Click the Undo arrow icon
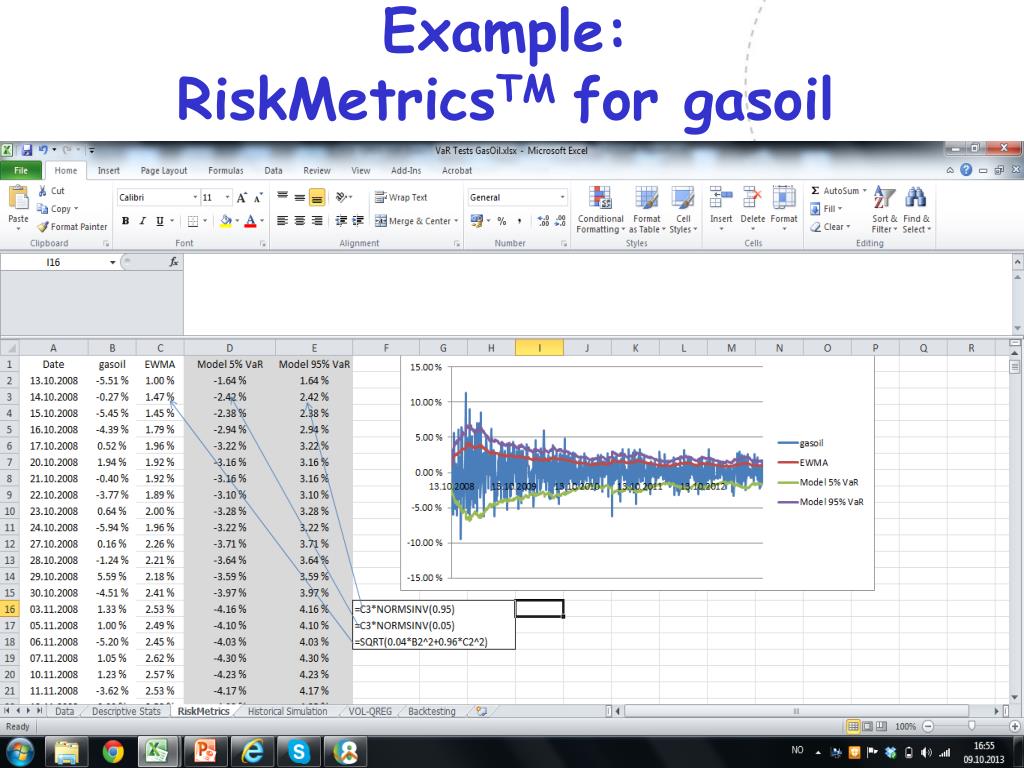Image resolution: width=1024 pixels, height=768 pixels. (43, 150)
